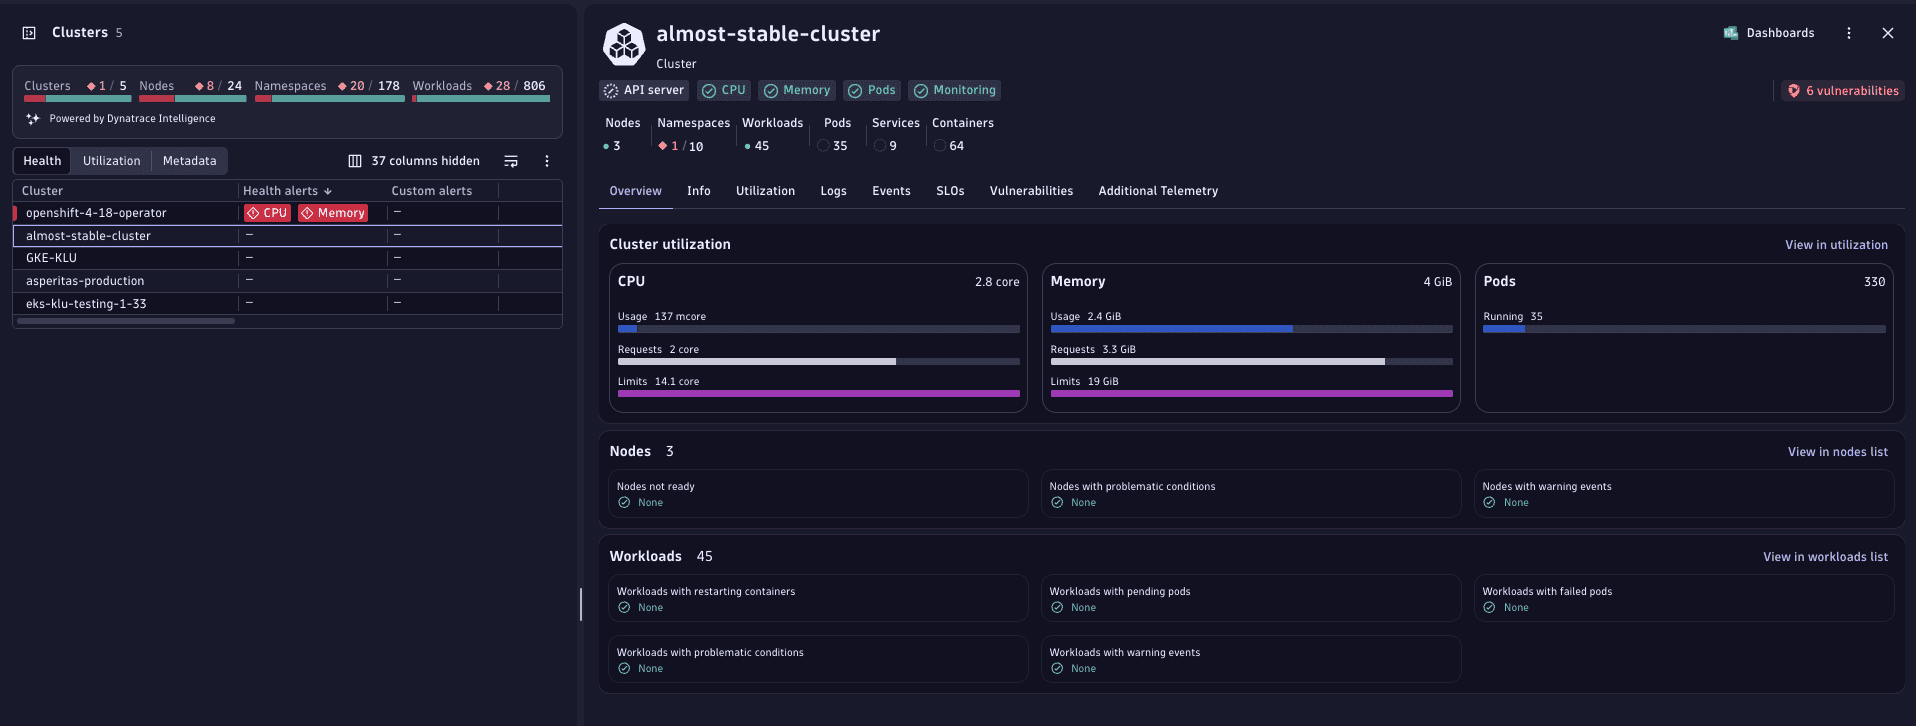Open the column settings icon
The width and height of the screenshot is (1916, 726).
355,161
